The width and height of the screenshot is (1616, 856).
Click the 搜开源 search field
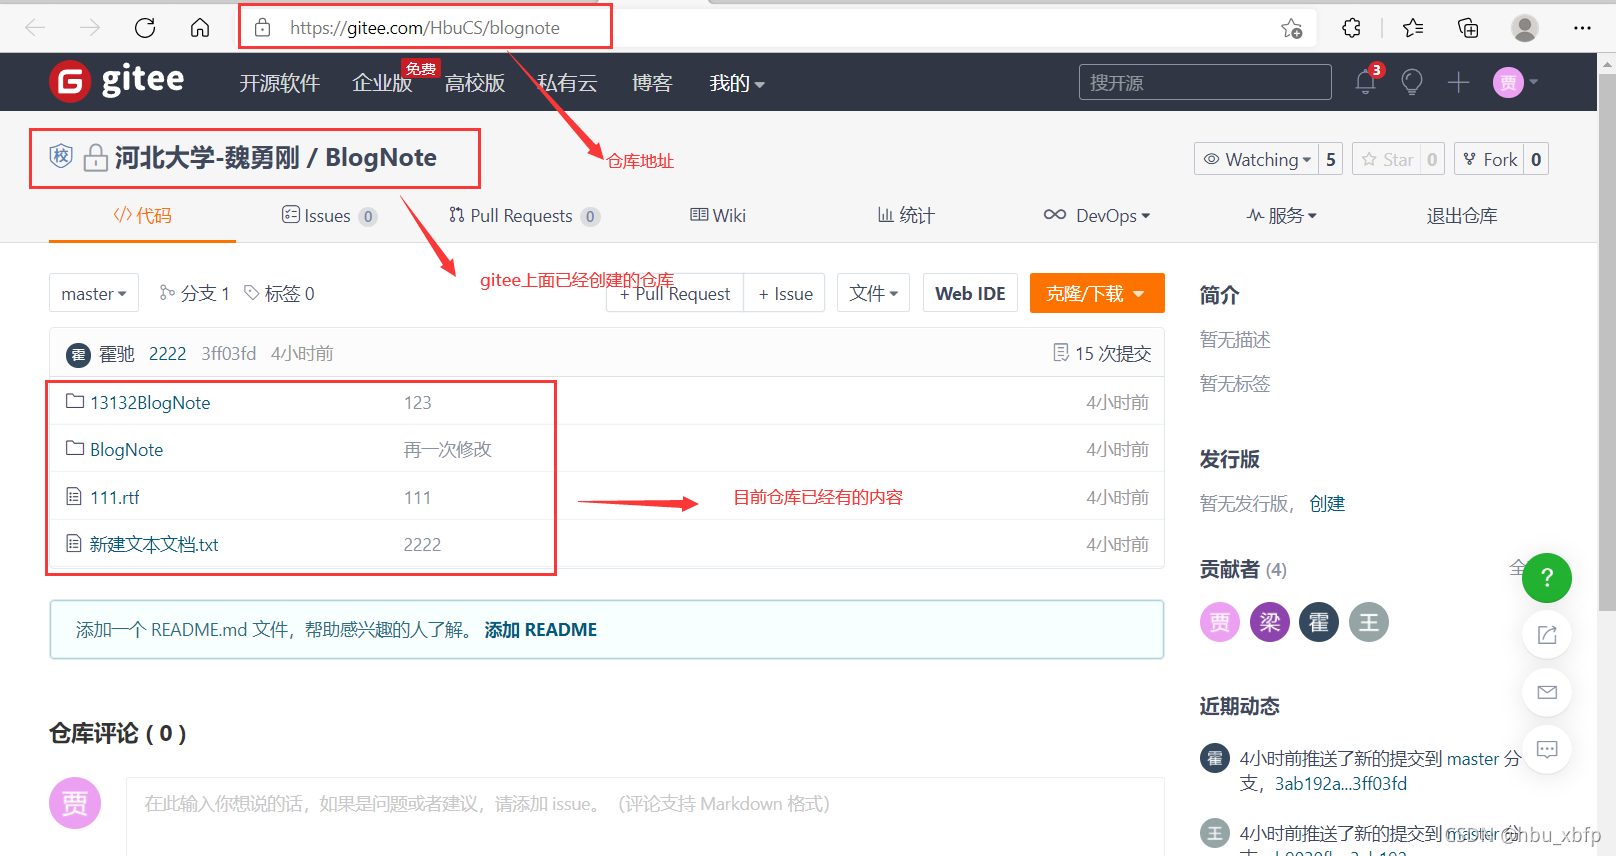pos(1205,82)
